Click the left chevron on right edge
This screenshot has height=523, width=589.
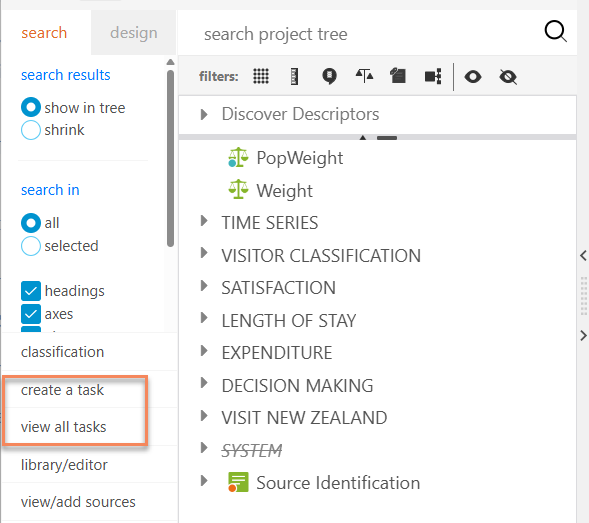583,255
